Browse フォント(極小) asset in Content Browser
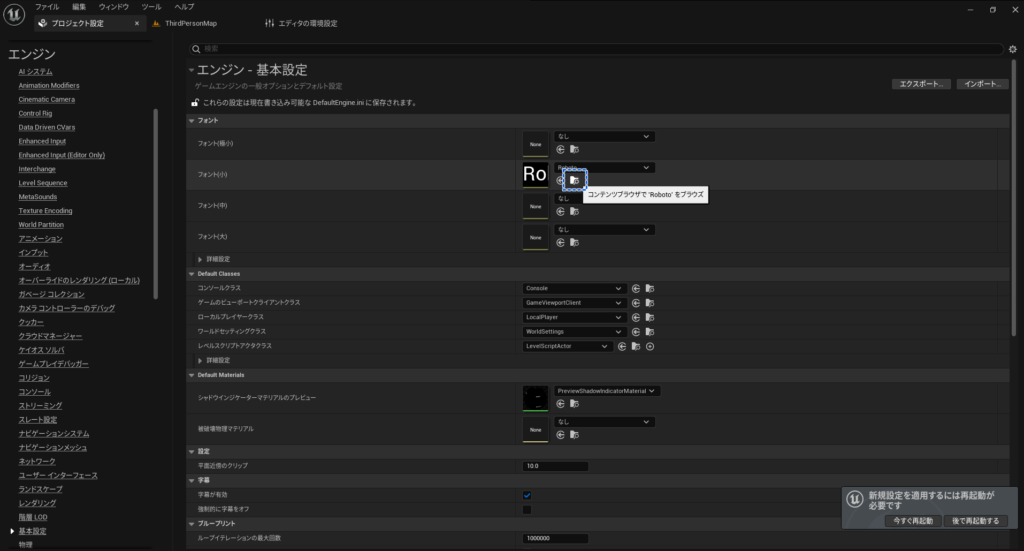 [x=574, y=150]
